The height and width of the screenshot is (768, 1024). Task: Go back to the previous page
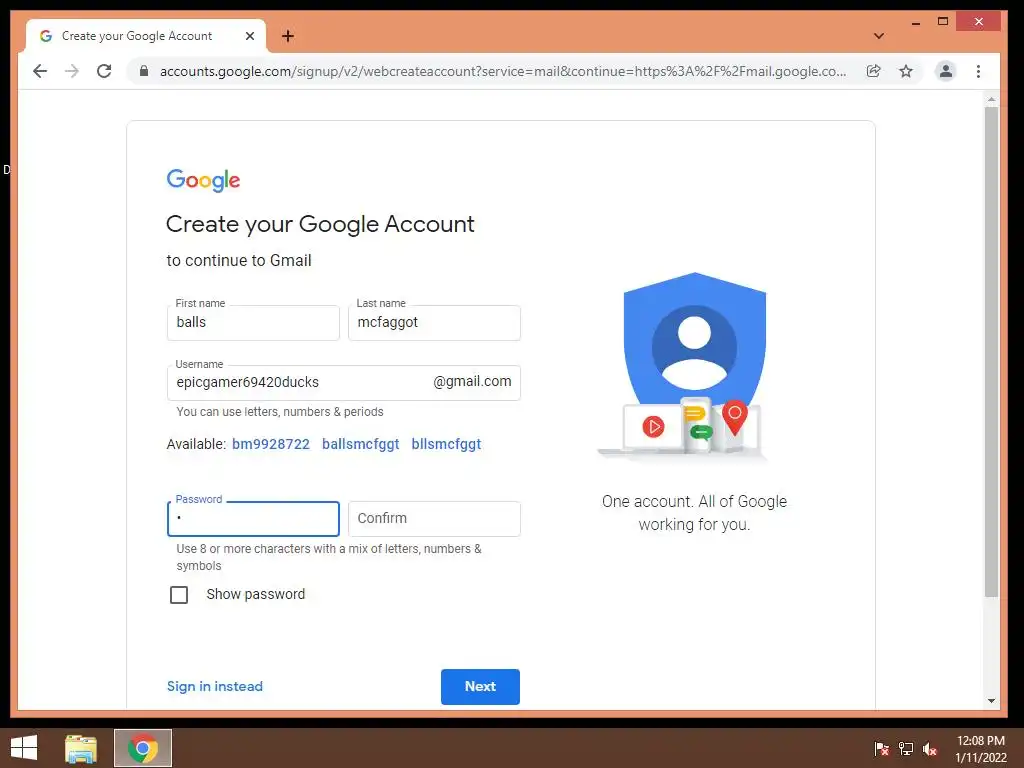pyautogui.click(x=40, y=71)
